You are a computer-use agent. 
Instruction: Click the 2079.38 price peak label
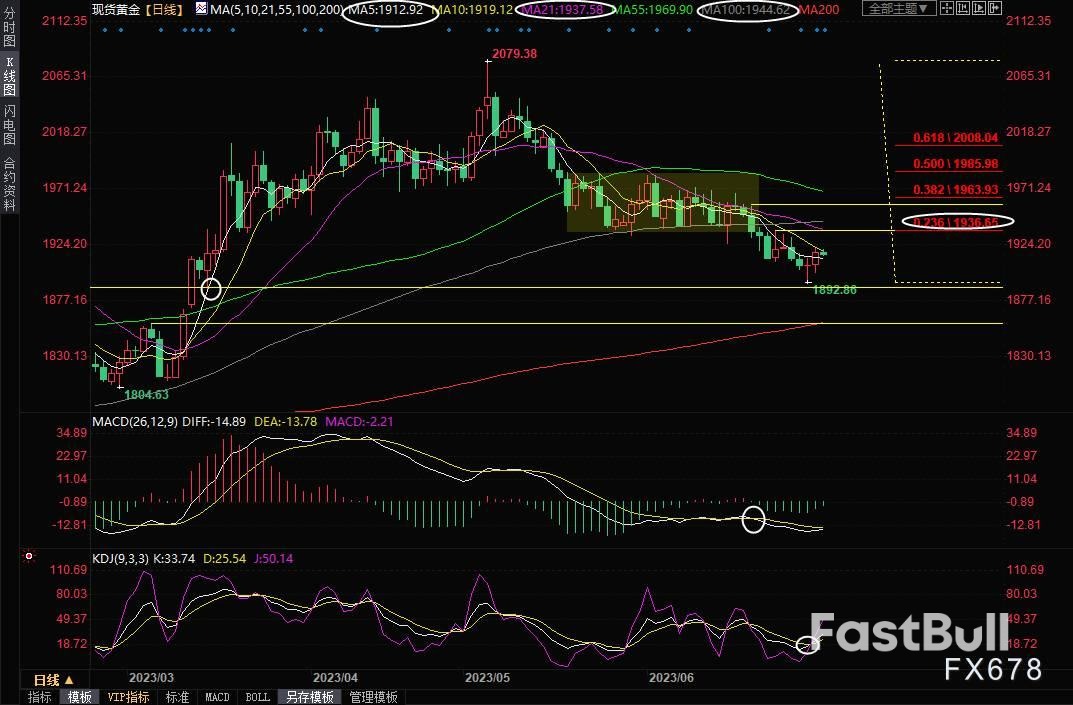pyautogui.click(x=514, y=52)
